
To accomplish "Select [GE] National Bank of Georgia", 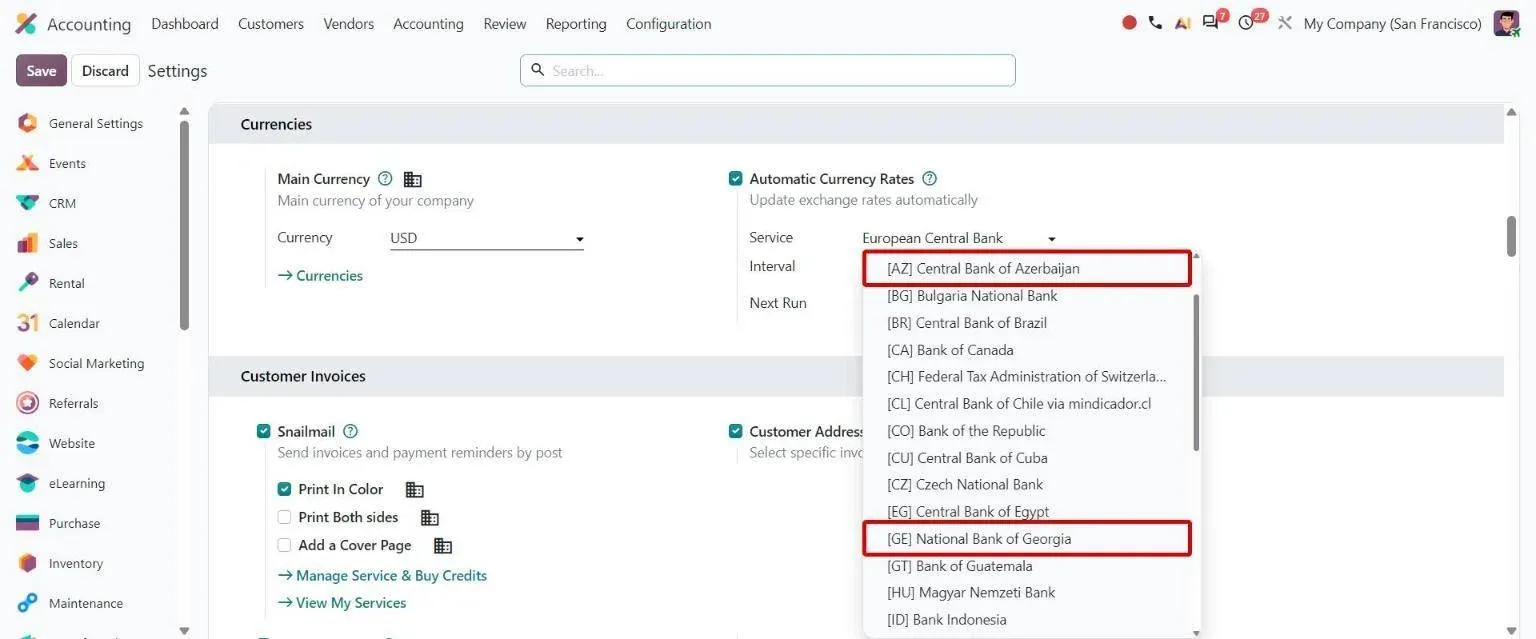I will (1027, 539).
